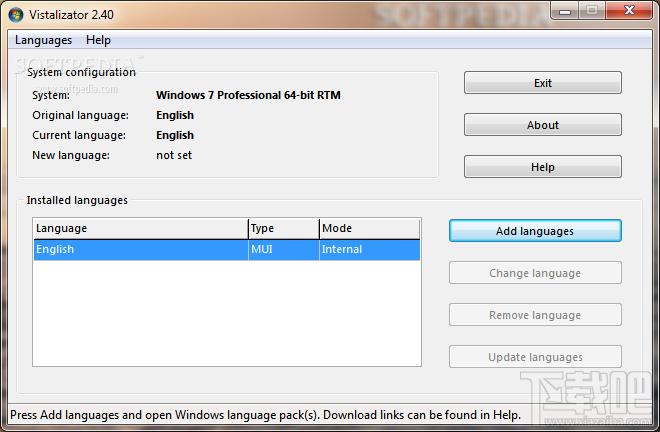
Task: Click the Windows 7 Professional 64-bit RTM text
Action: (x=248, y=95)
